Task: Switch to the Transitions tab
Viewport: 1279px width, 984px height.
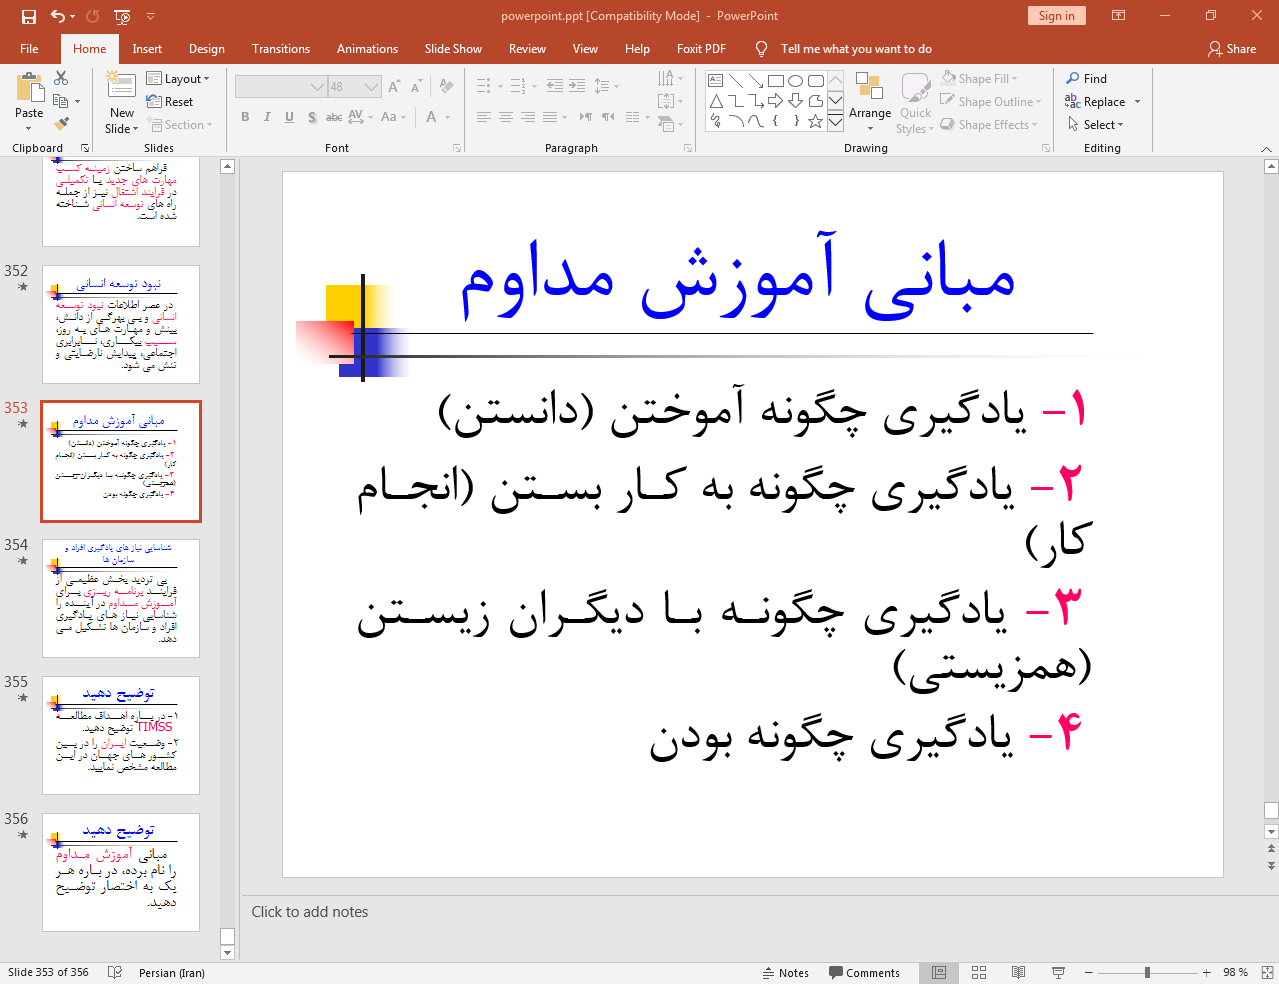Action: (x=281, y=48)
